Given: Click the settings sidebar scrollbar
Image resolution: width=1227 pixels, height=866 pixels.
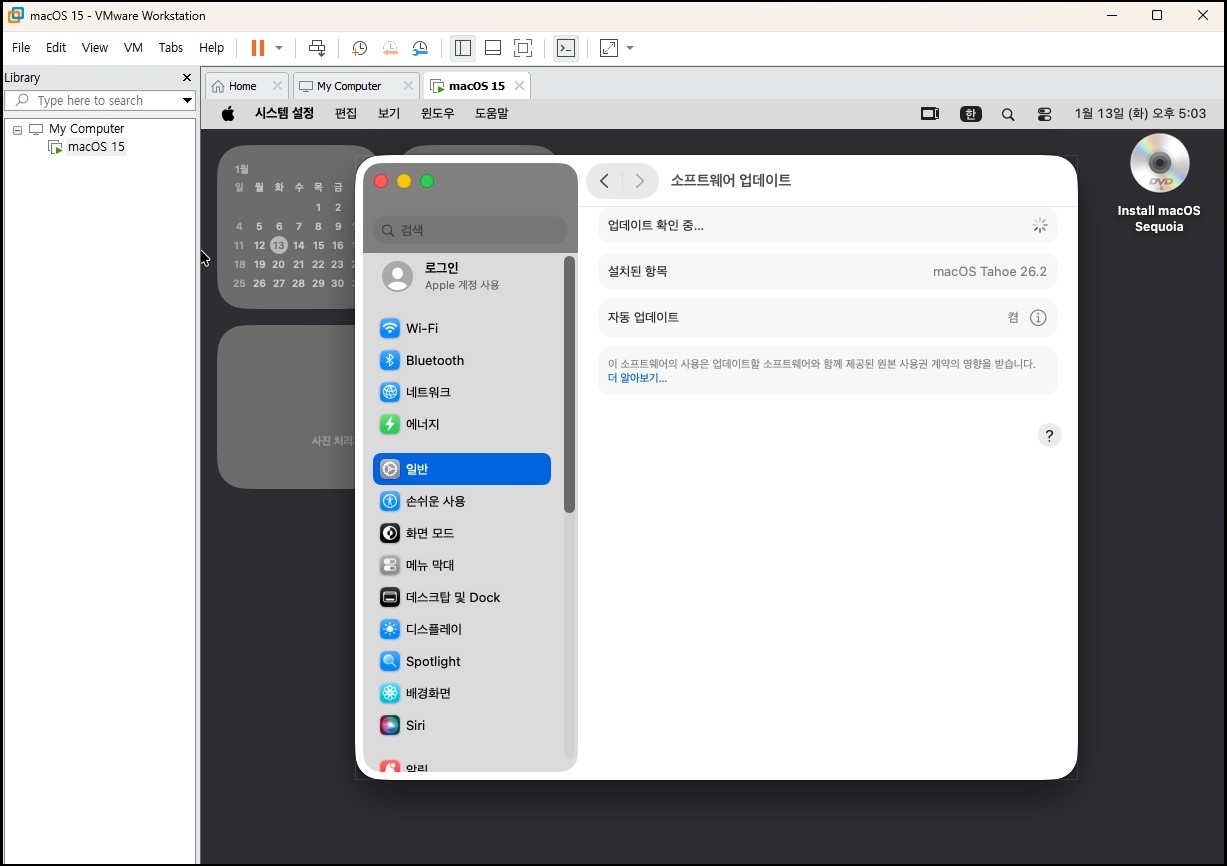Looking at the screenshot, I should click(x=569, y=385).
